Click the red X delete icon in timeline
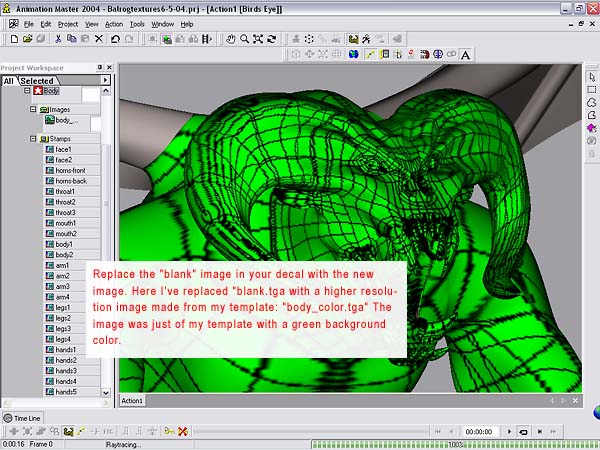Image resolution: width=600 pixels, height=450 pixels. [x=183, y=431]
